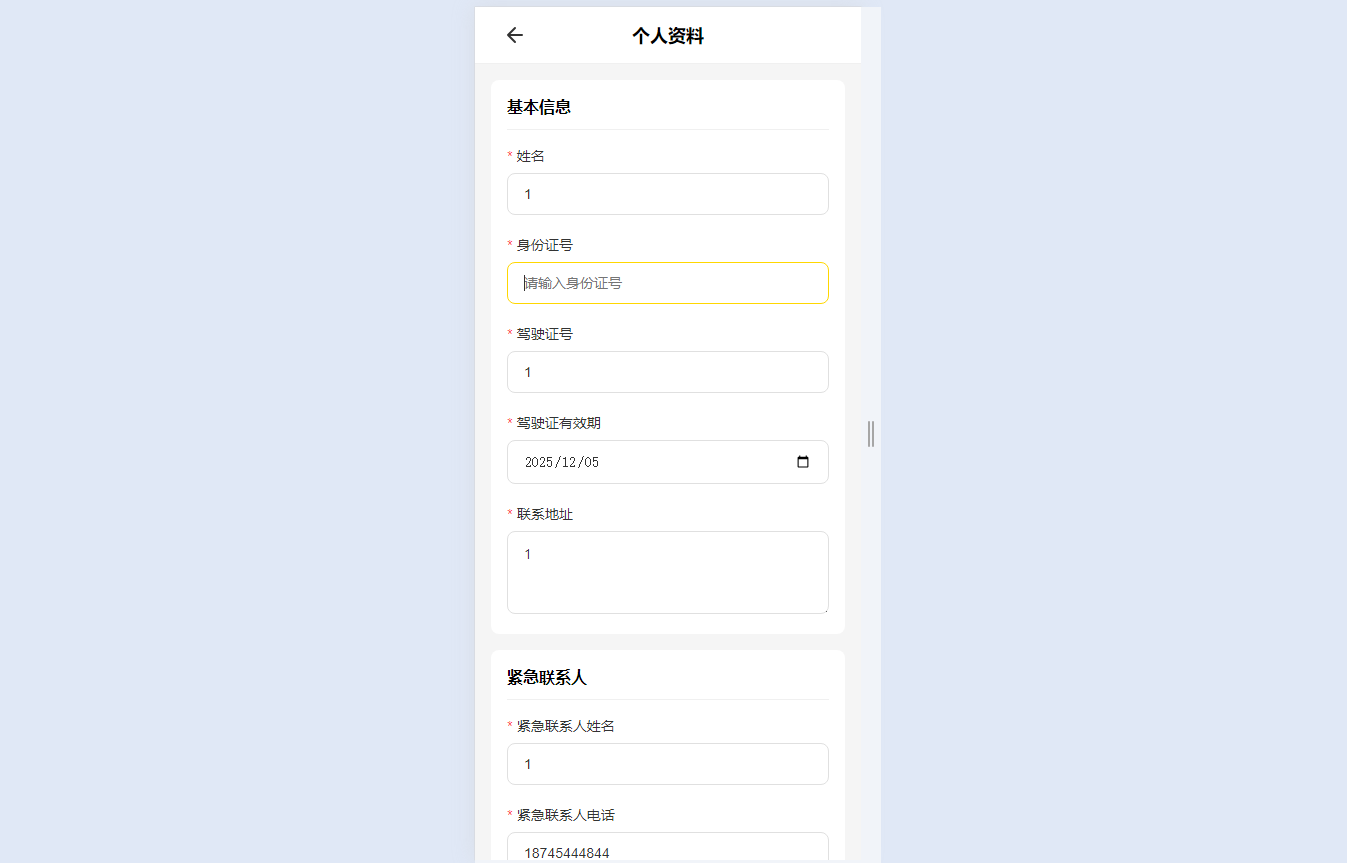Click the 驾驶证有效期 field label
This screenshot has height=863, width=1347.
coord(558,423)
